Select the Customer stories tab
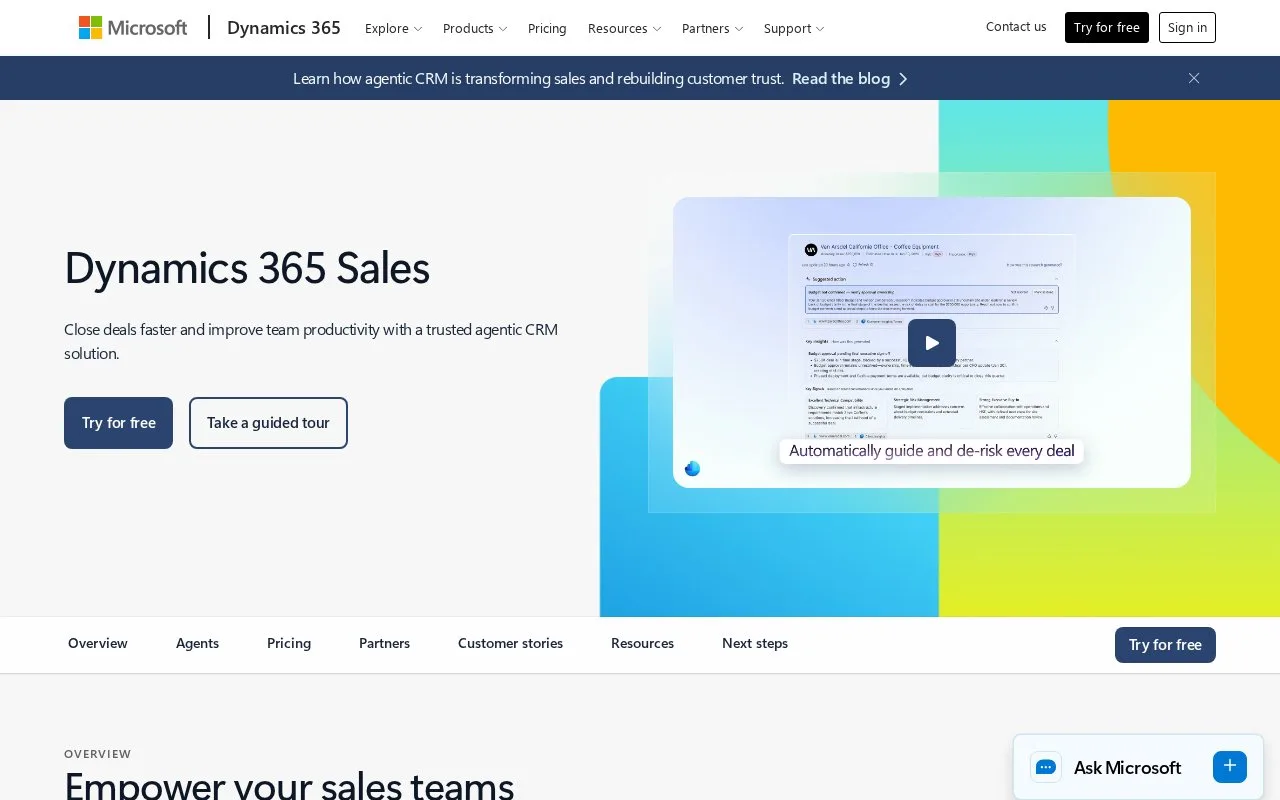Image resolution: width=1280 pixels, height=800 pixels. (510, 644)
